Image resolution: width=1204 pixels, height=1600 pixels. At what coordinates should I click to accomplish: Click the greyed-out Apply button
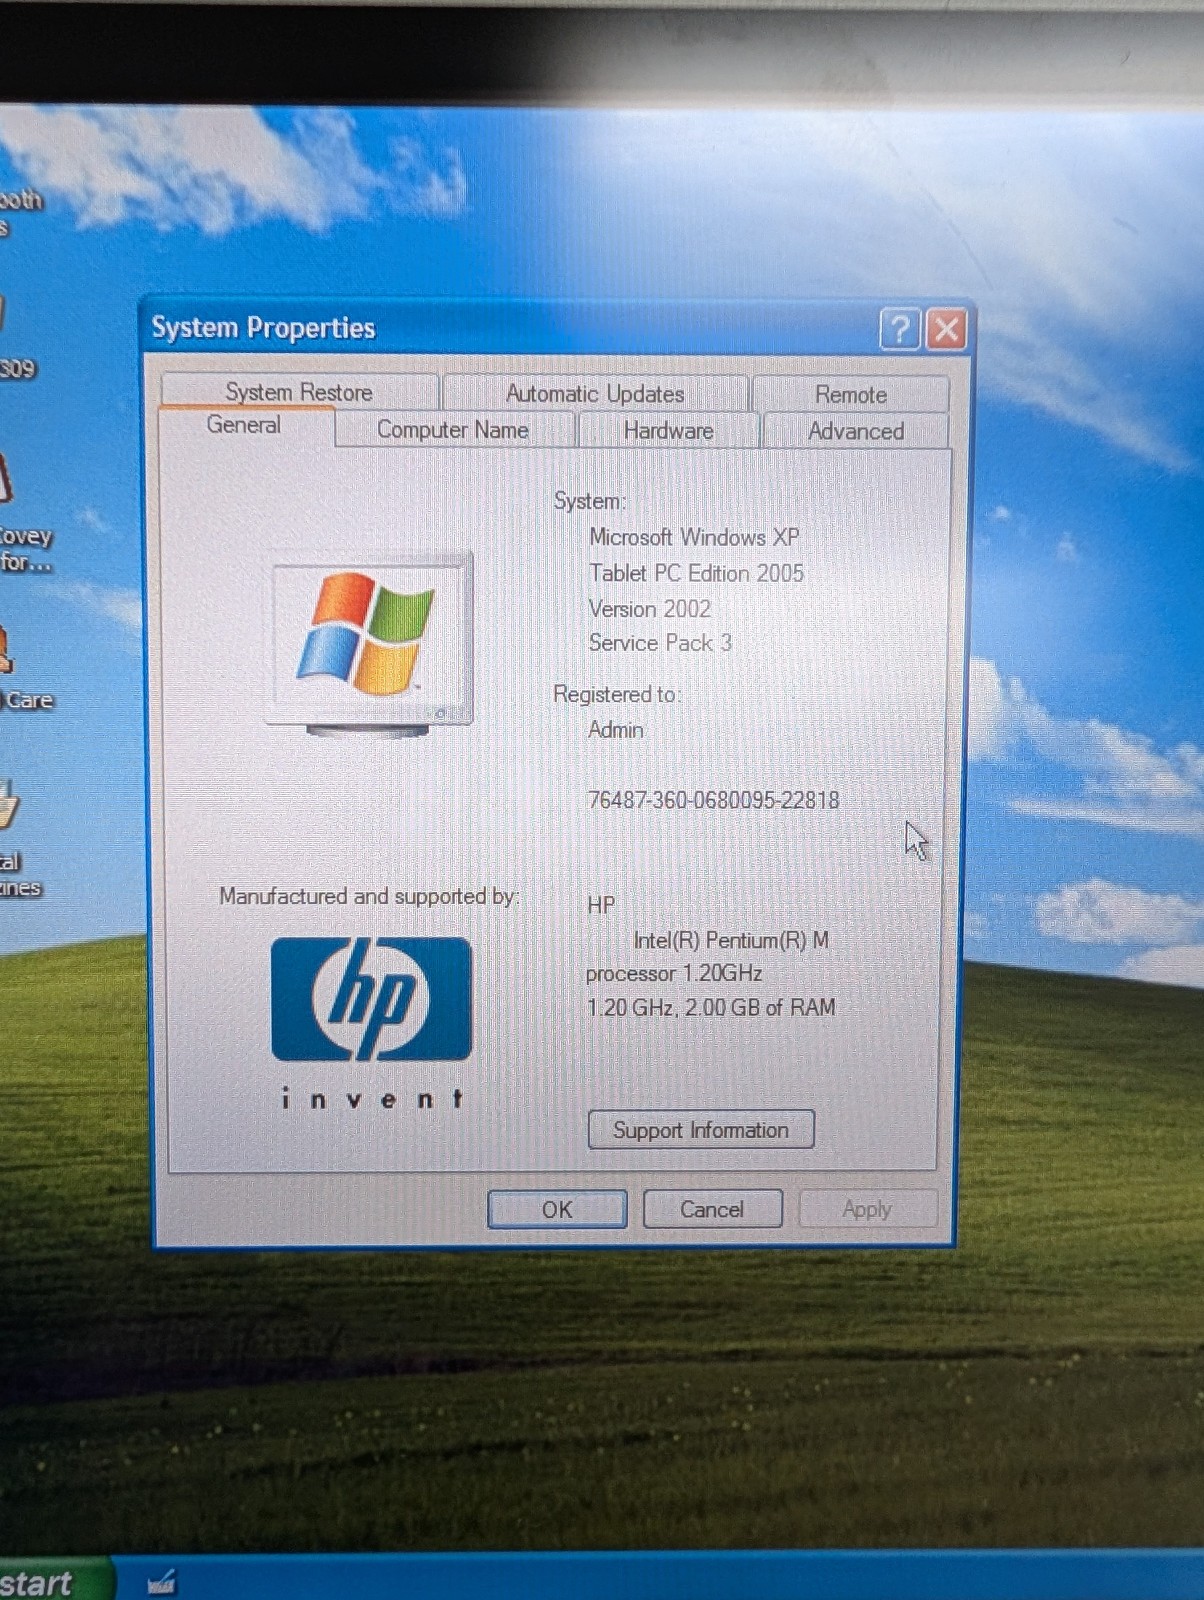[x=867, y=1209]
